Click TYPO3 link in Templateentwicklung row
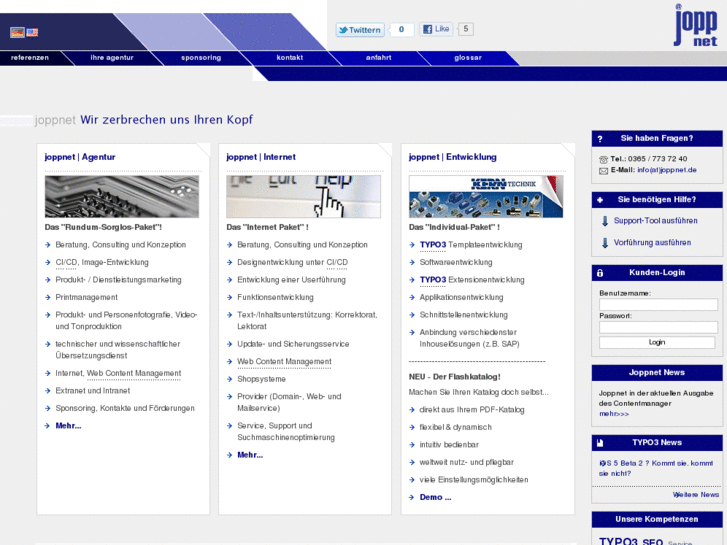The width and height of the screenshot is (727, 545). (433, 245)
